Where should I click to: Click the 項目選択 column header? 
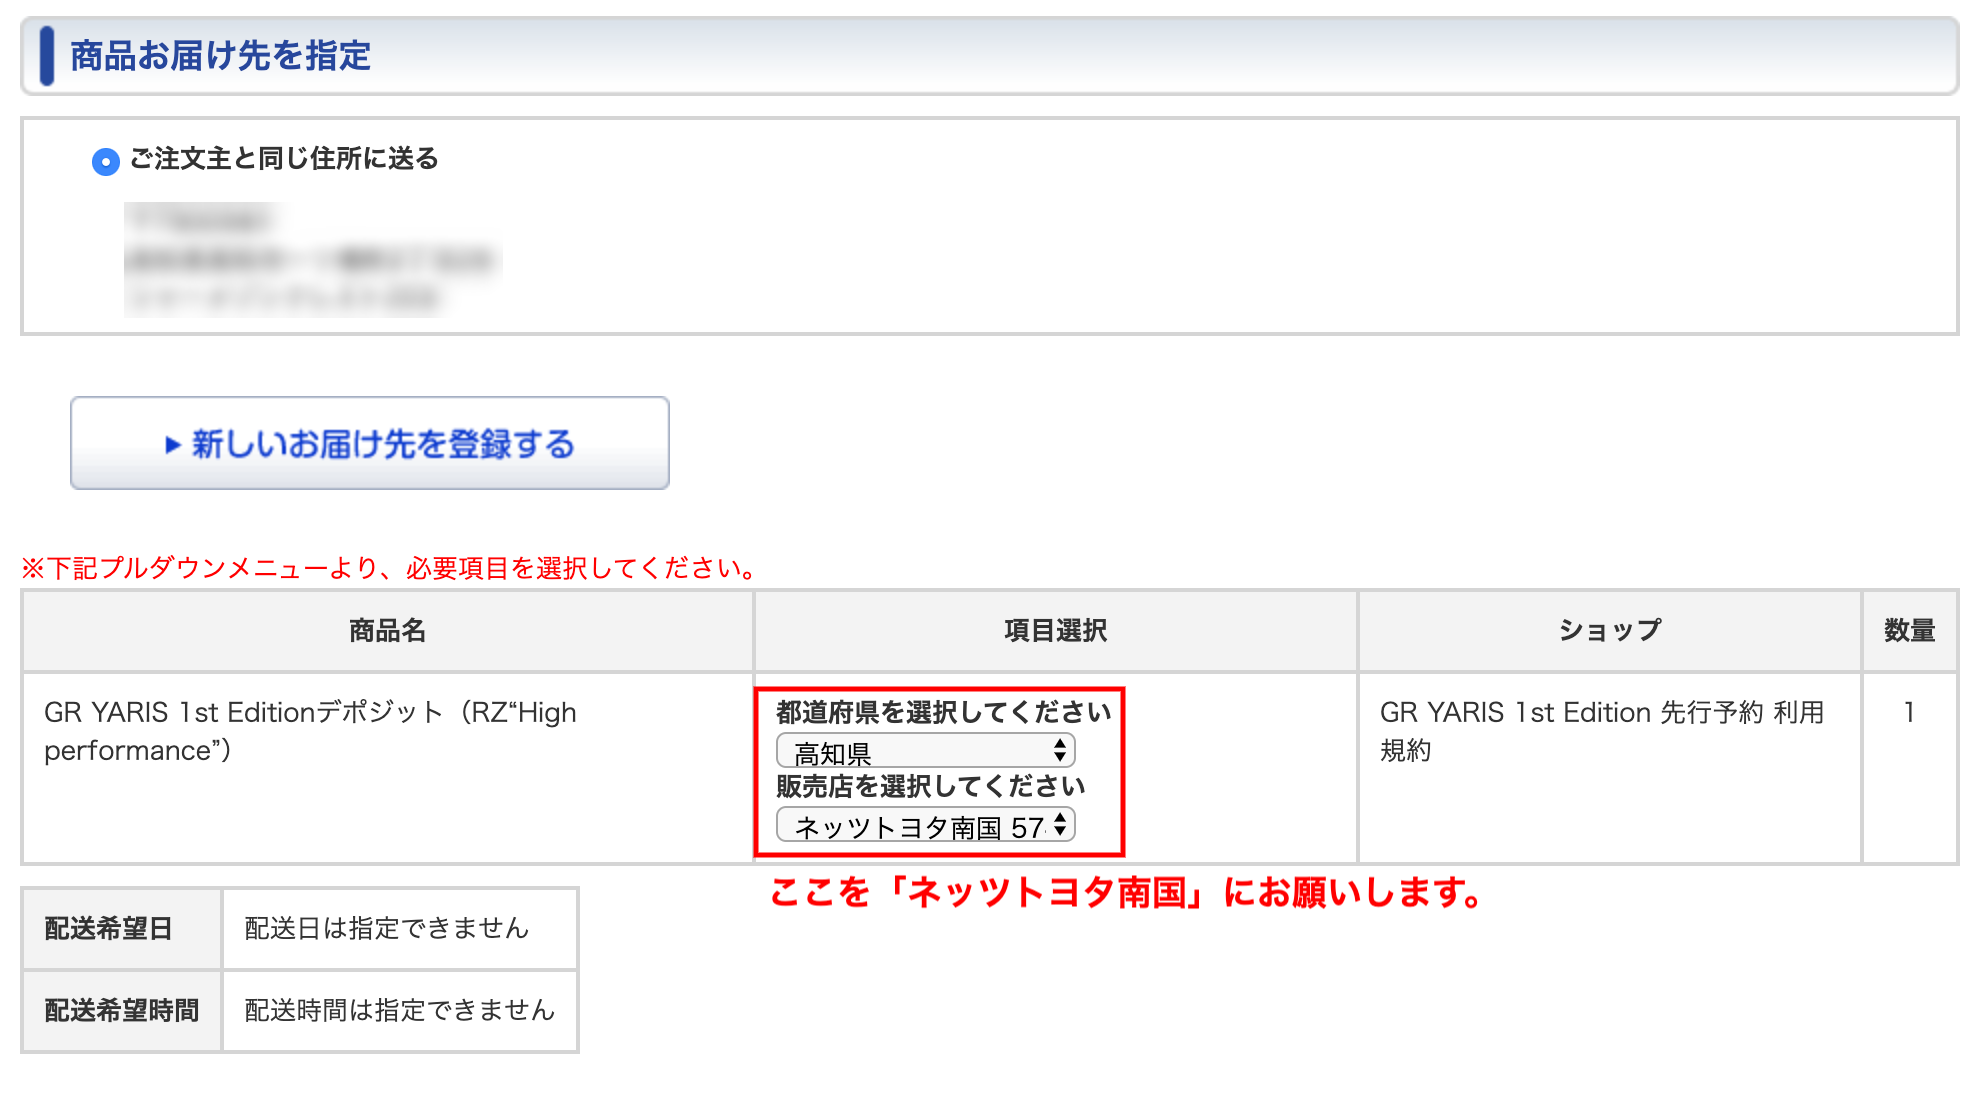(x=1056, y=630)
